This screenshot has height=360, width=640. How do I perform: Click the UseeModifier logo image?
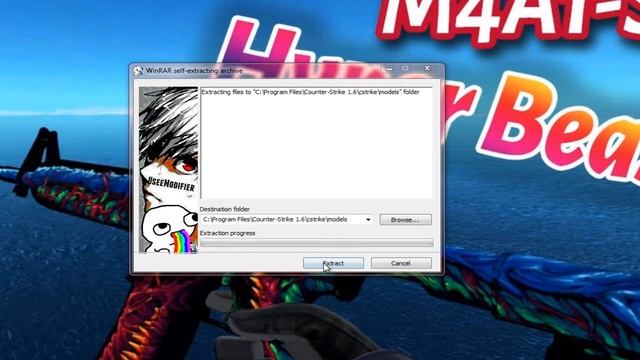coord(169,170)
